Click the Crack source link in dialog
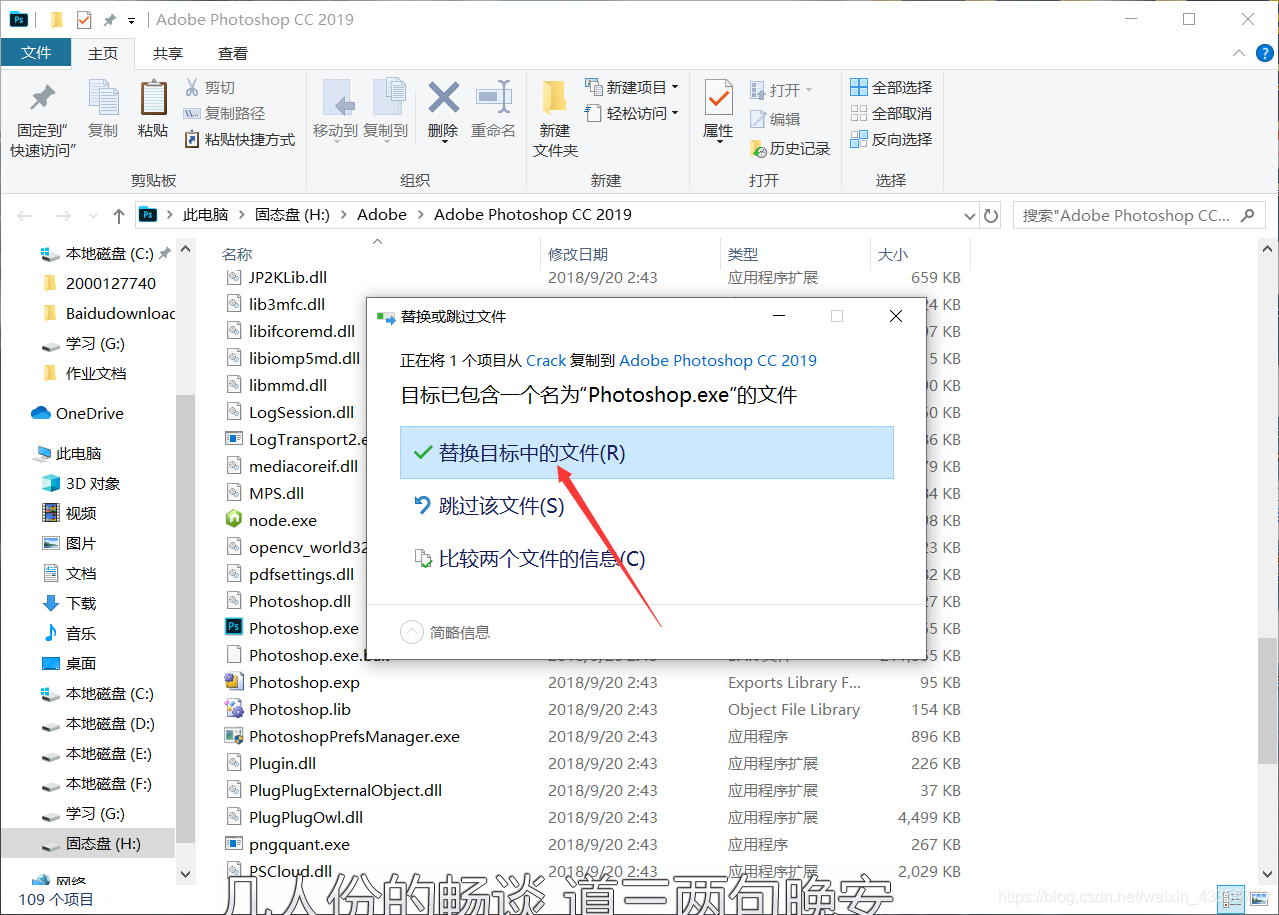Screen dimensions: 1279x915 tap(546, 360)
